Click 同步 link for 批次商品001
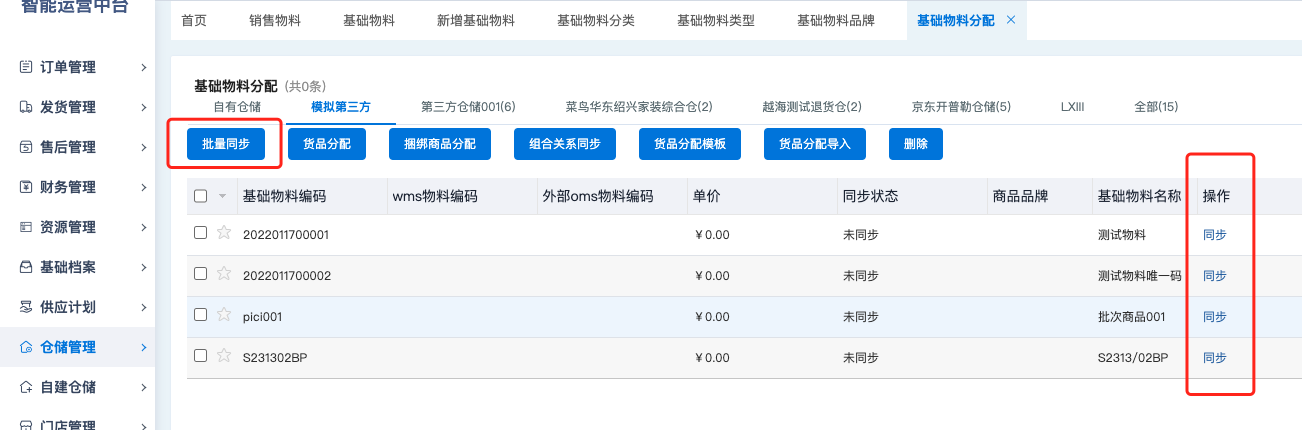 pos(1214,317)
